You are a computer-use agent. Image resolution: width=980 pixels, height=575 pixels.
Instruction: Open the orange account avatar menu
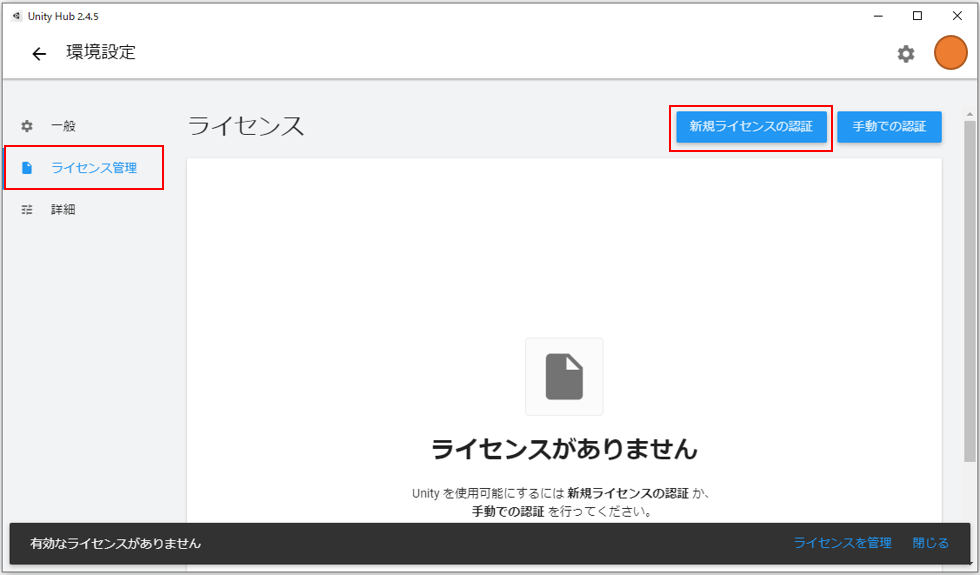coord(951,52)
